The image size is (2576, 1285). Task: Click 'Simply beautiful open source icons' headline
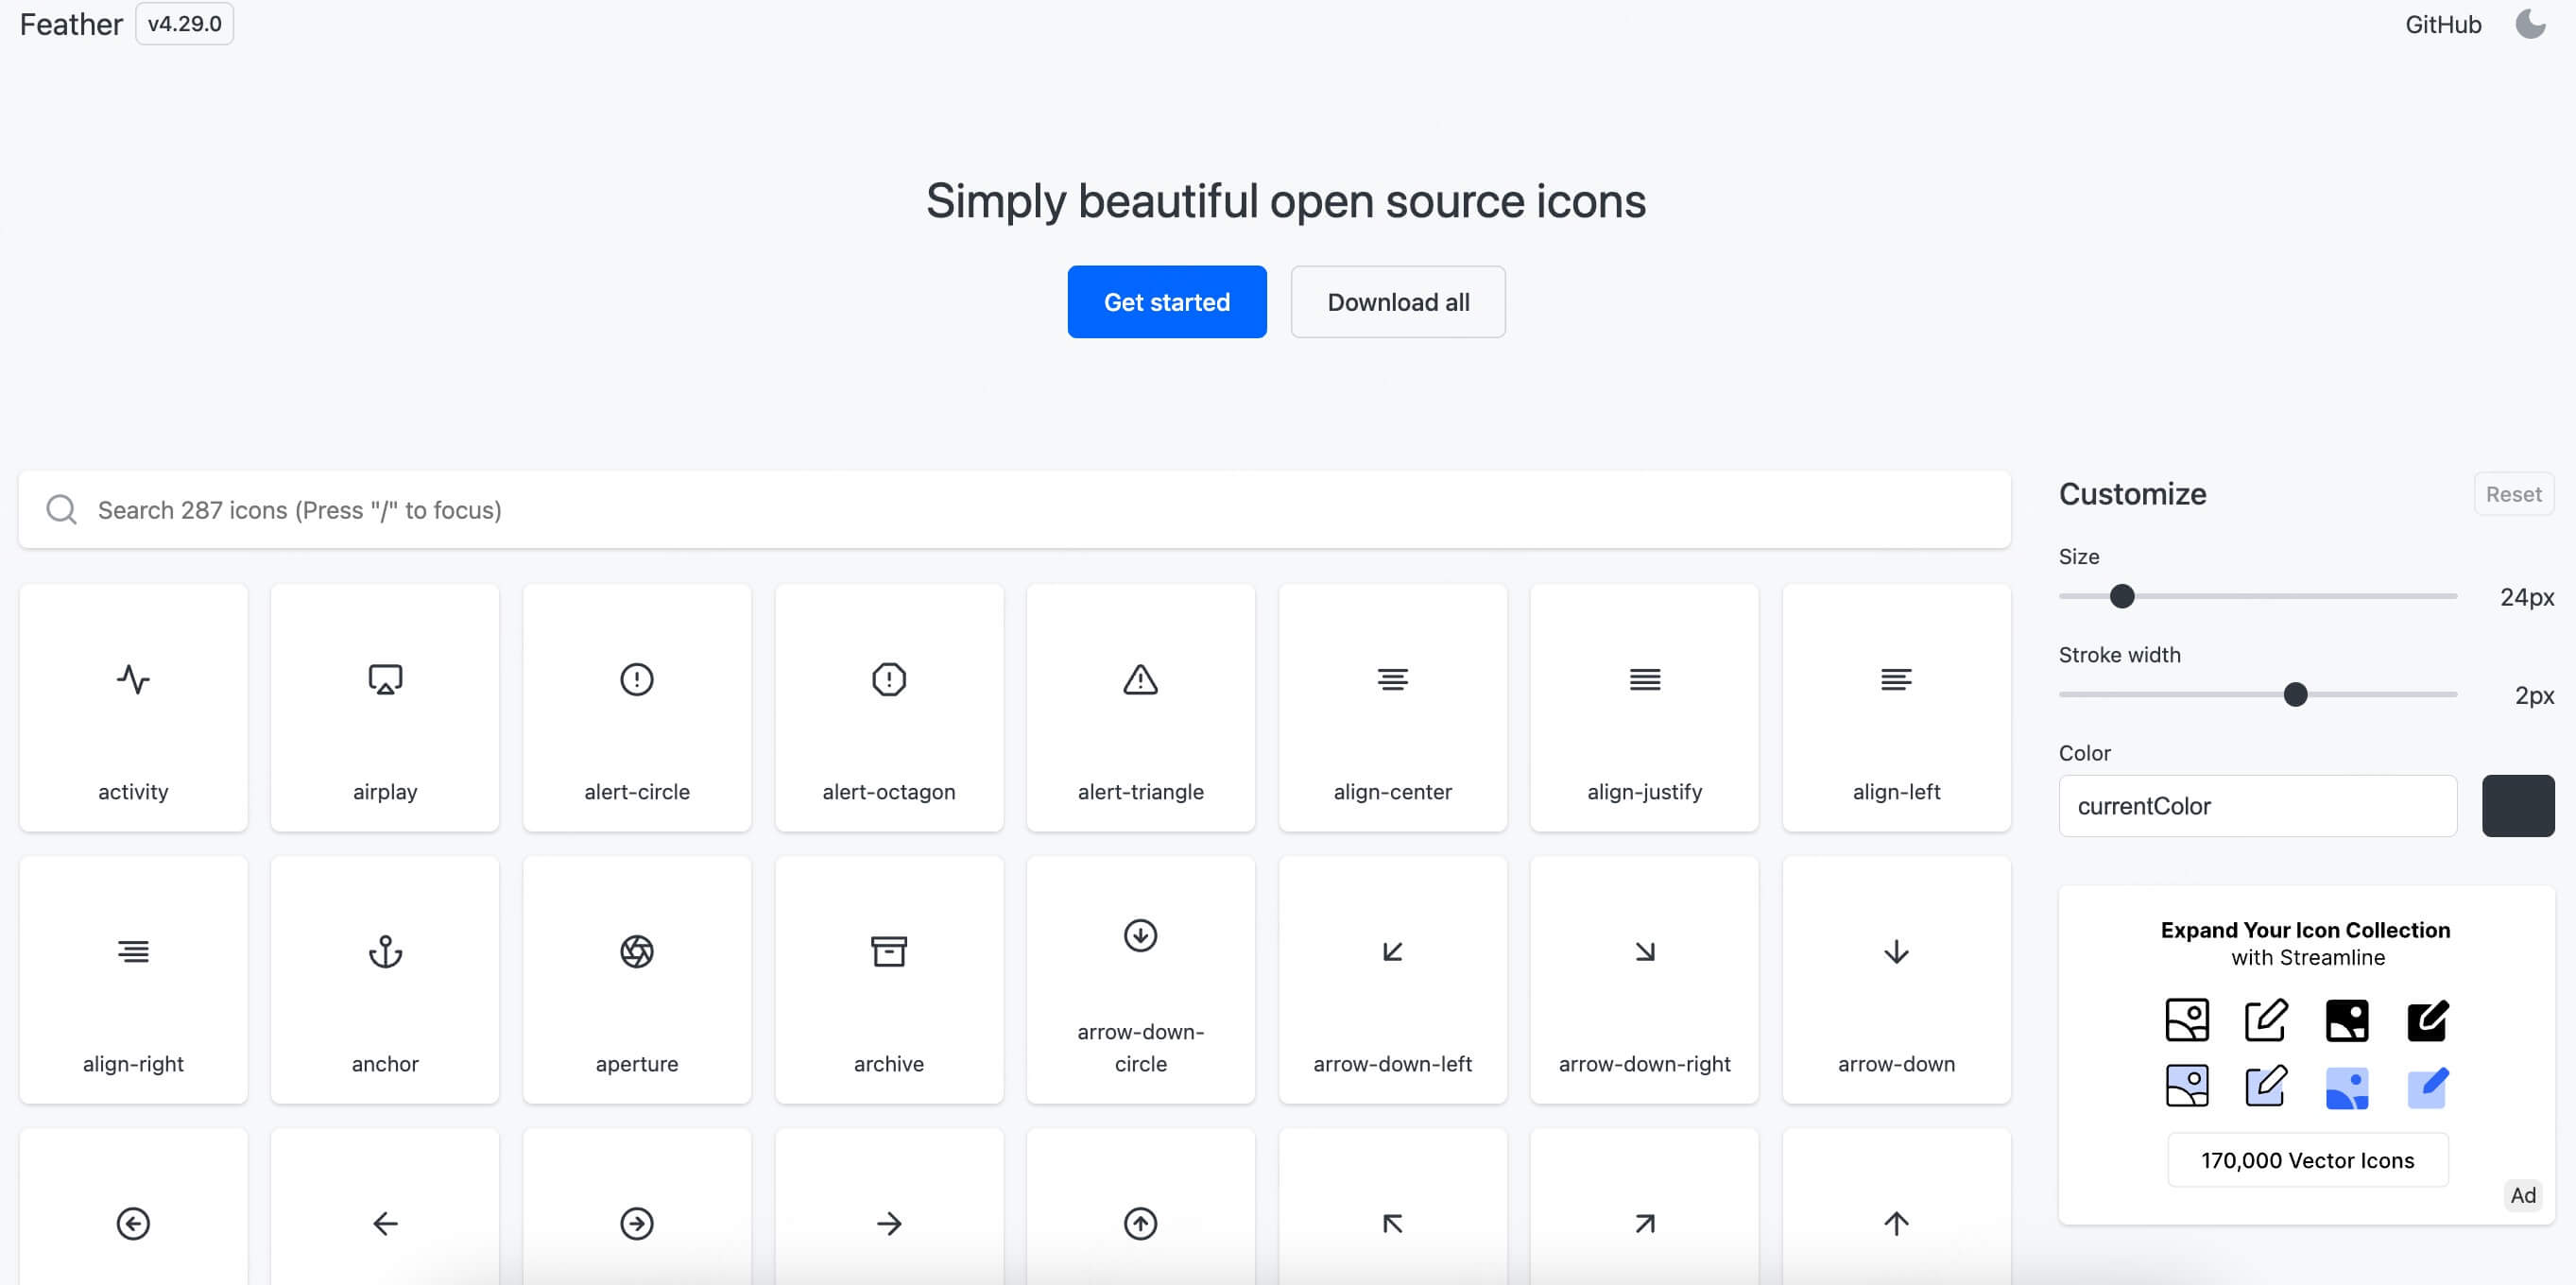(x=1286, y=201)
